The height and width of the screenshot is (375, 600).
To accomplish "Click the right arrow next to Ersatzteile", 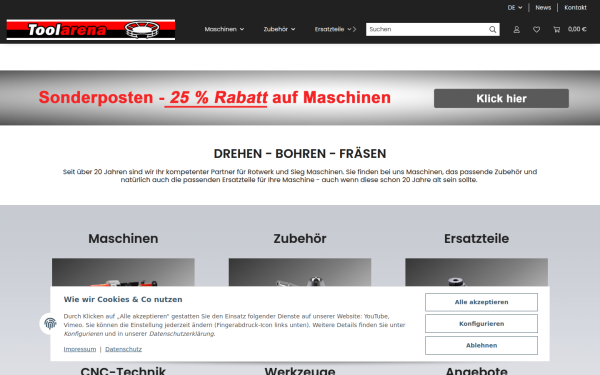I will [354, 29].
